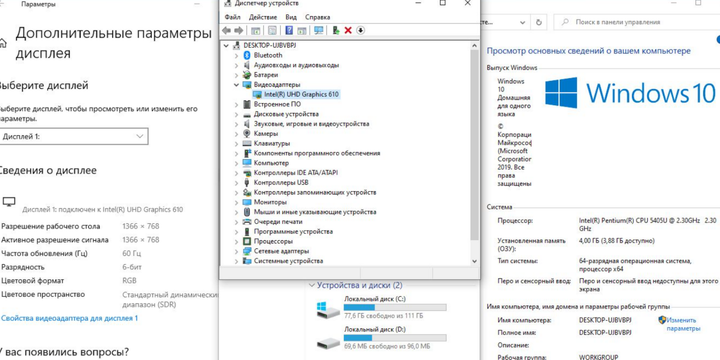Expand Звуковые, игровые и видеоустройства

tap(236, 124)
